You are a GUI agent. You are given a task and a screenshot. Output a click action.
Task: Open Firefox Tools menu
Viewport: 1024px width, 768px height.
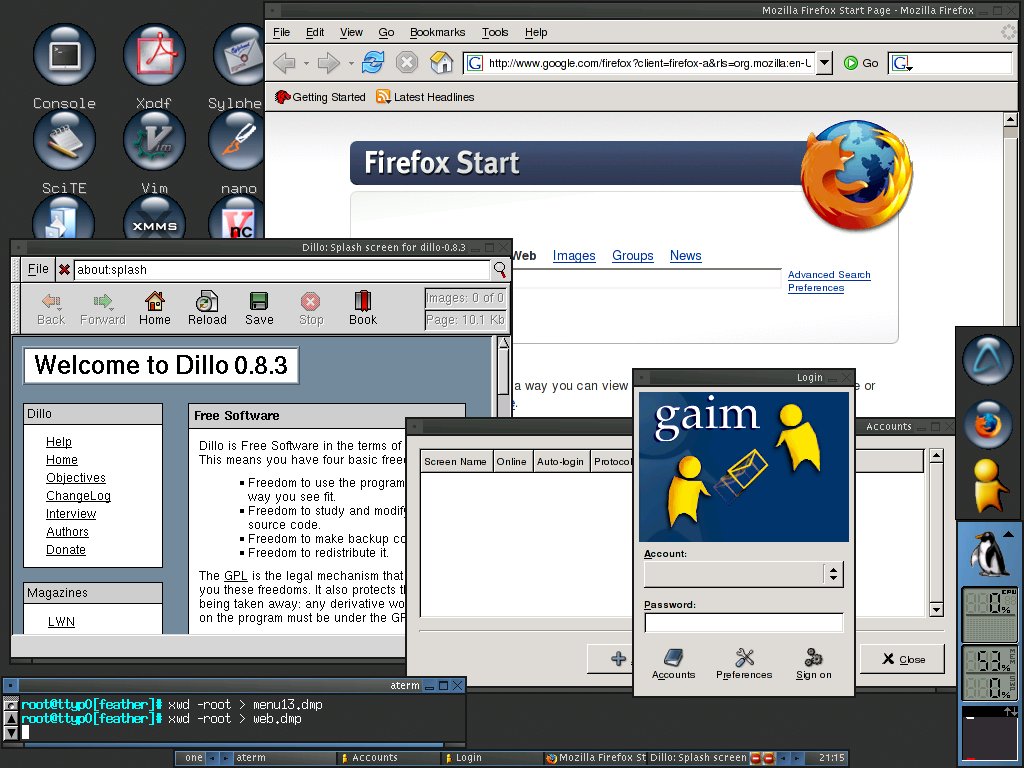(495, 32)
